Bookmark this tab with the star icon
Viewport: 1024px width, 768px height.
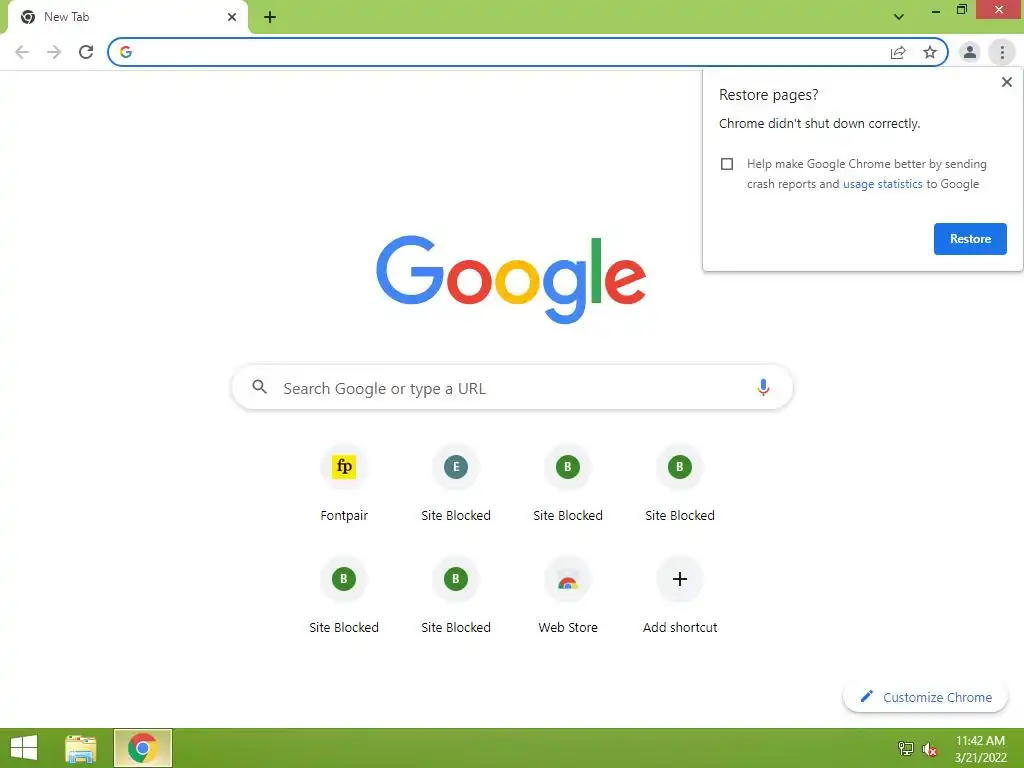(930, 52)
